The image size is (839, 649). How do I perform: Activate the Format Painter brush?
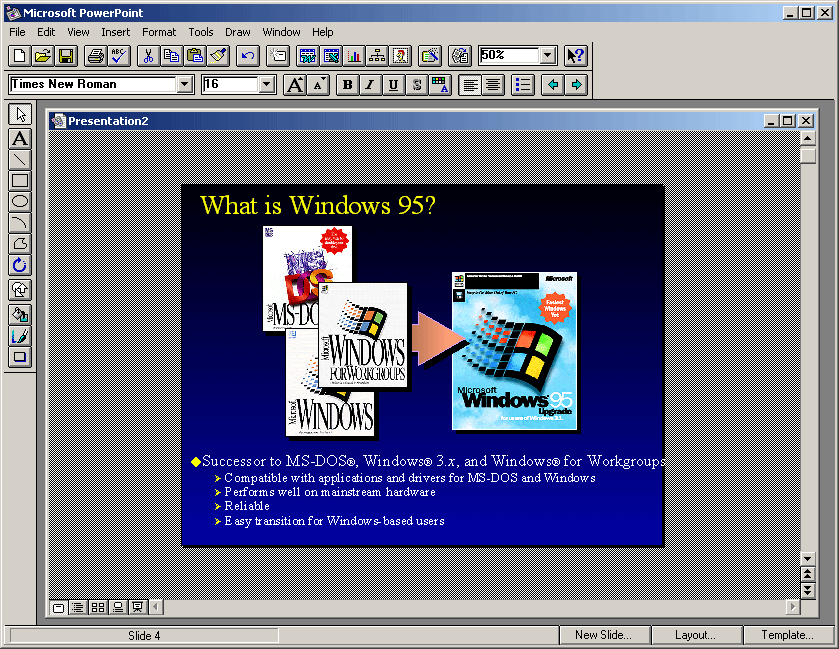pos(219,56)
